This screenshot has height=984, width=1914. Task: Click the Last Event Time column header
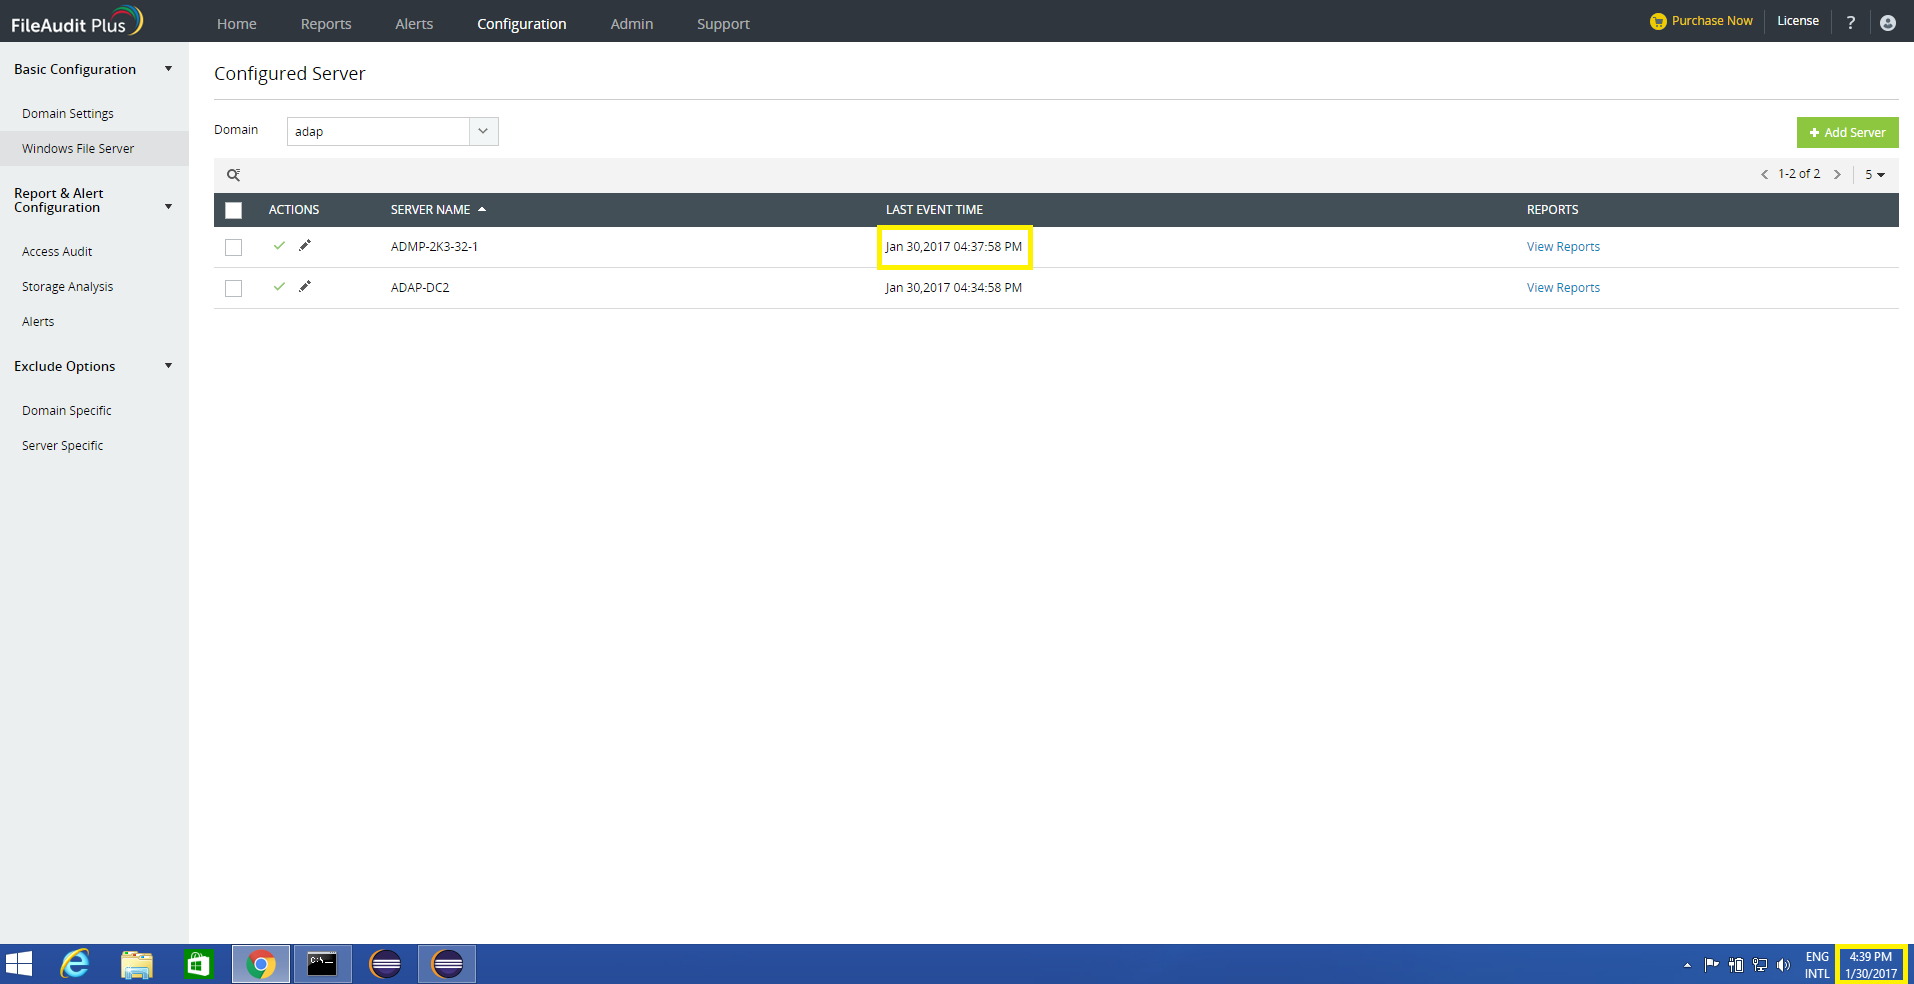point(934,210)
